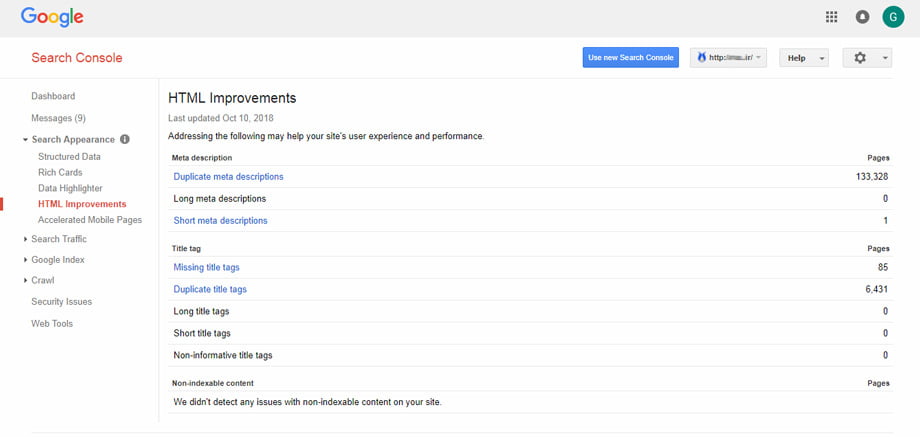The width and height of the screenshot is (920, 437).
Task: Click the settings gear icon
Action: (x=860, y=57)
